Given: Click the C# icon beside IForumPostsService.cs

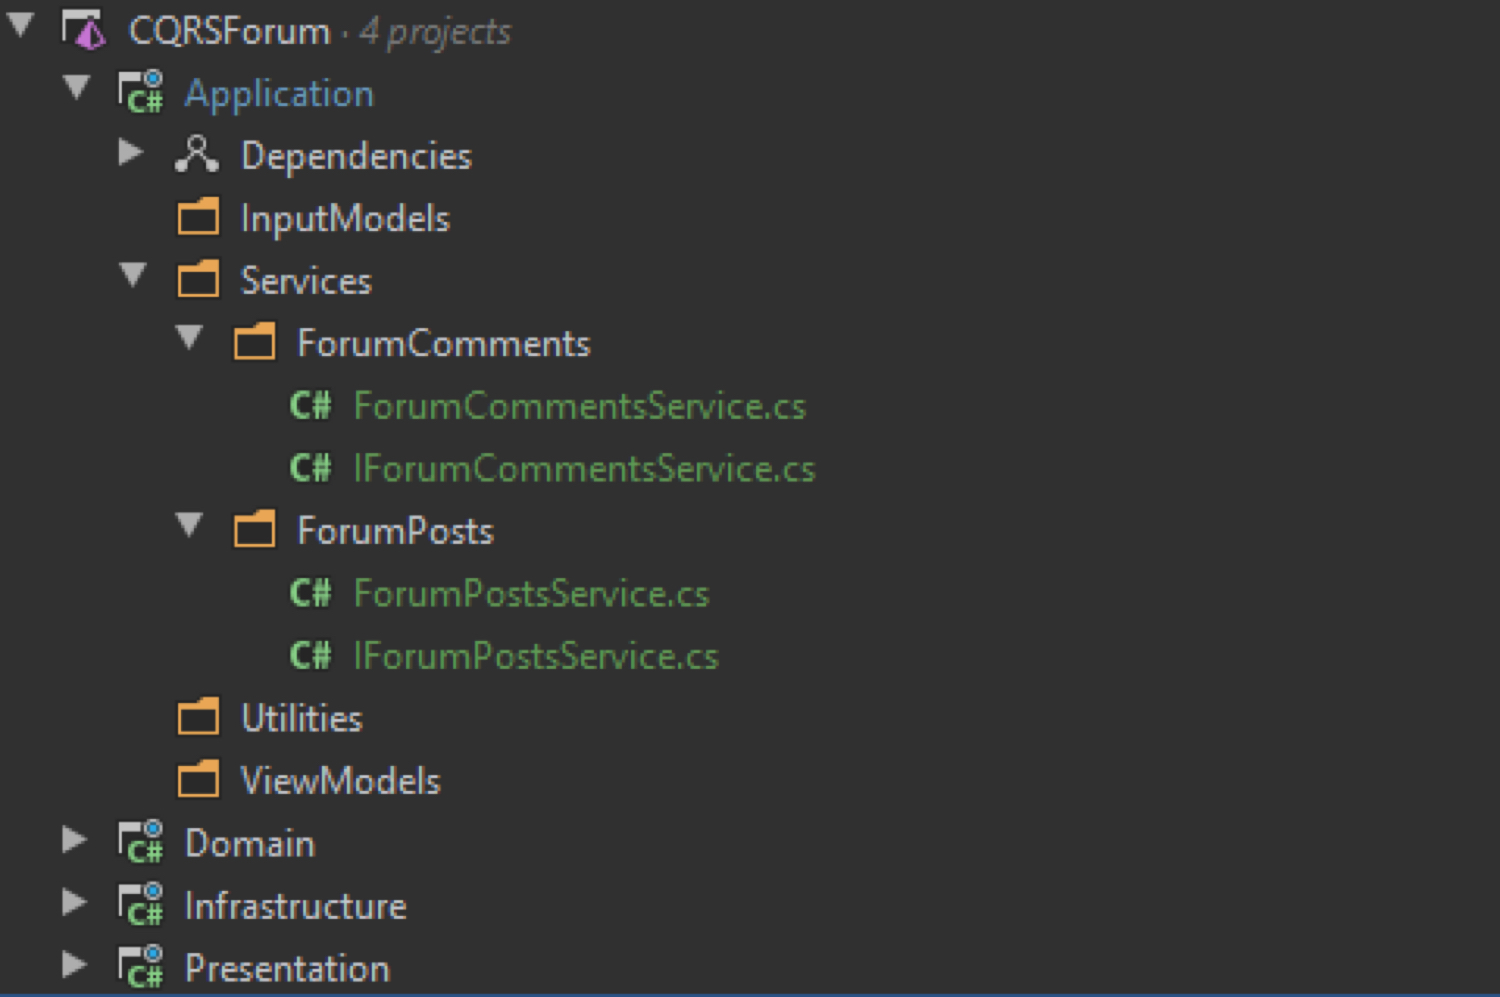Looking at the screenshot, I should (310, 656).
